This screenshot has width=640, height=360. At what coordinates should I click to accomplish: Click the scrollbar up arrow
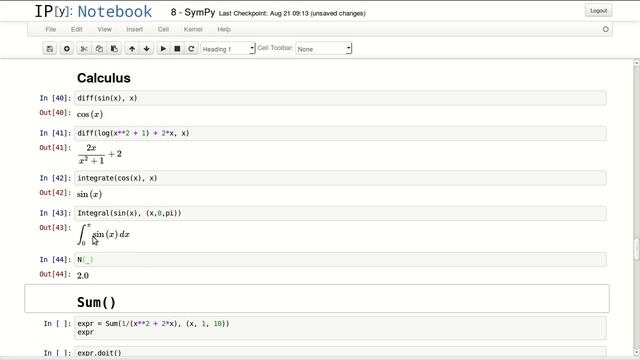click(636, 63)
